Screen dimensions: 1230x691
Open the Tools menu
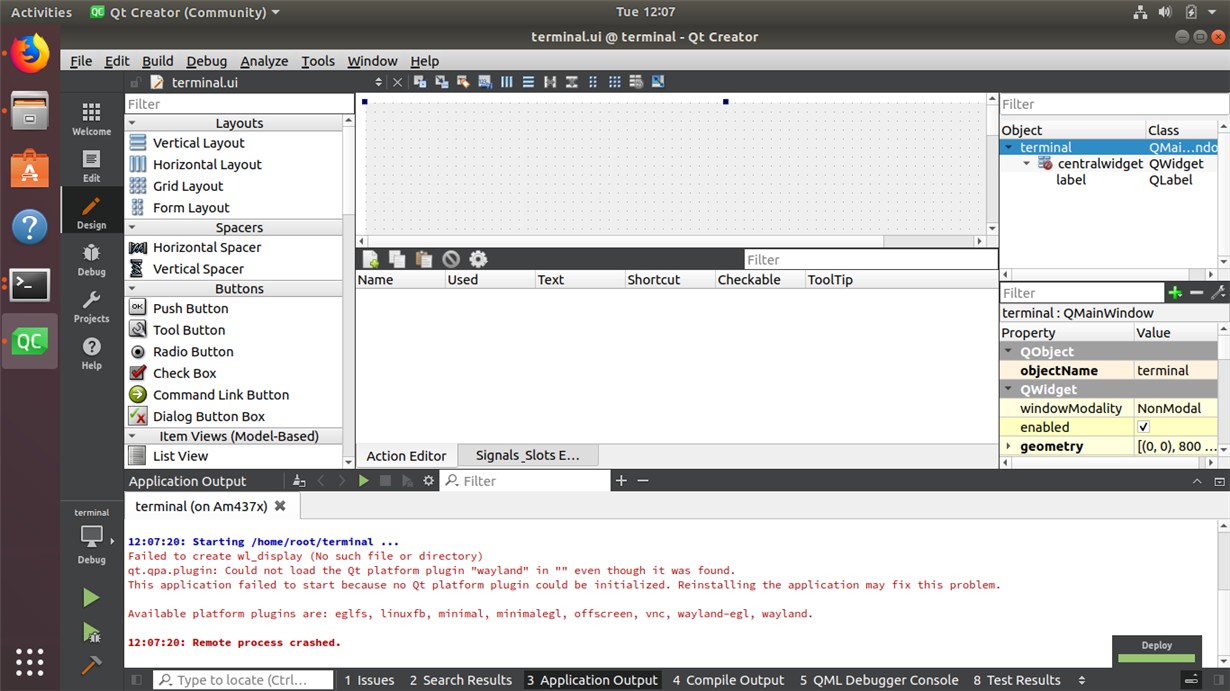[x=318, y=61]
